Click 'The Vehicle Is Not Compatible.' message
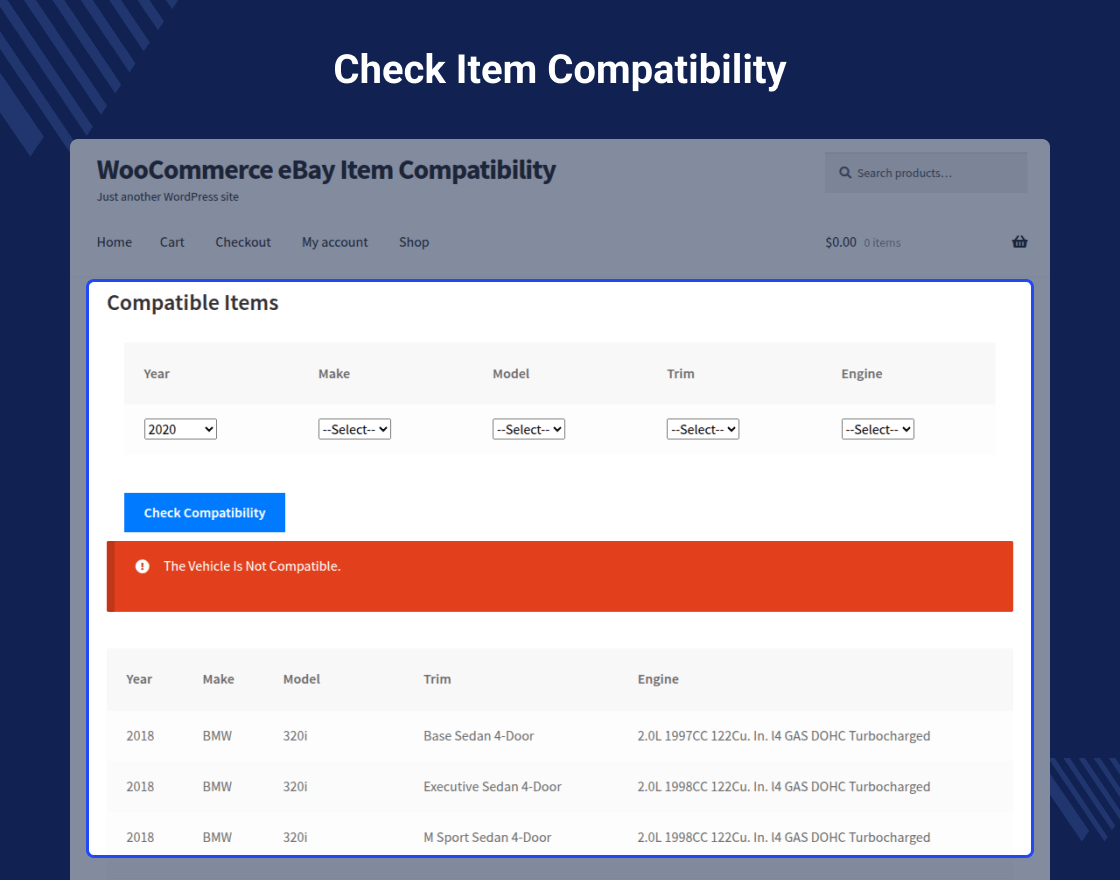Screen dimensions: 1120x880 (252, 566)
